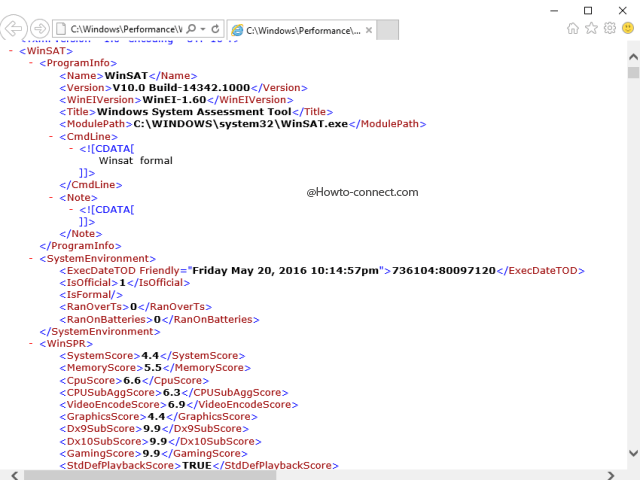Select the C:\Windows\Performance tab
The image size is (640, 480).
pyautogui.click(x=302, y=30)
